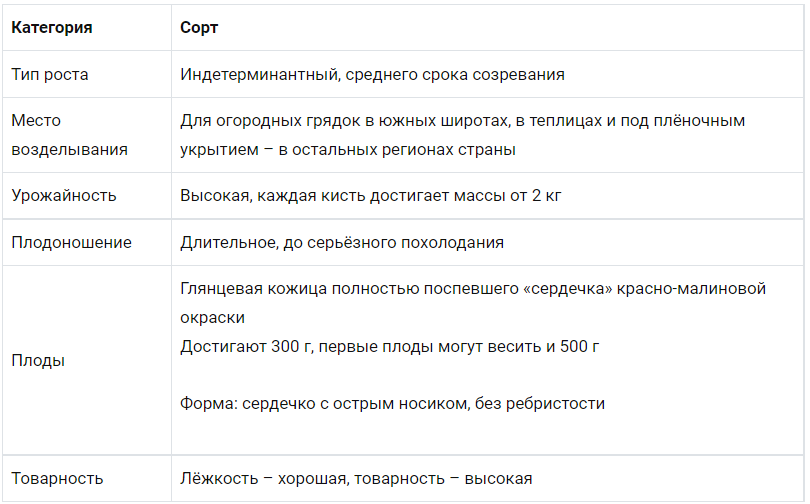
Task: Select the Плоды row label
Action: [x=38, y=360]
